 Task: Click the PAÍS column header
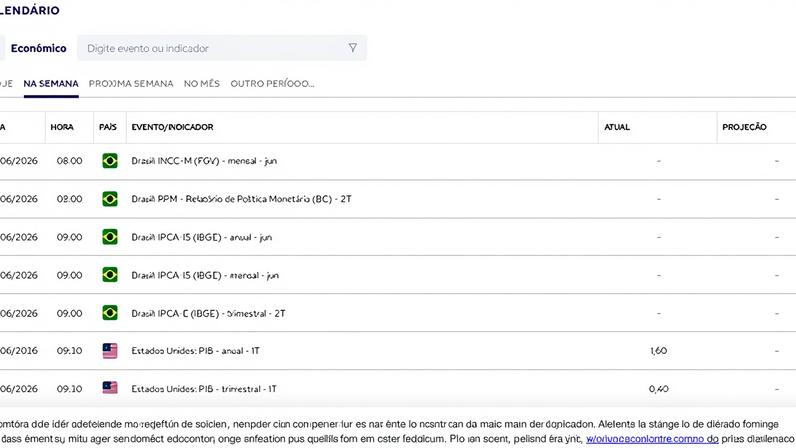tap(108, 127)
